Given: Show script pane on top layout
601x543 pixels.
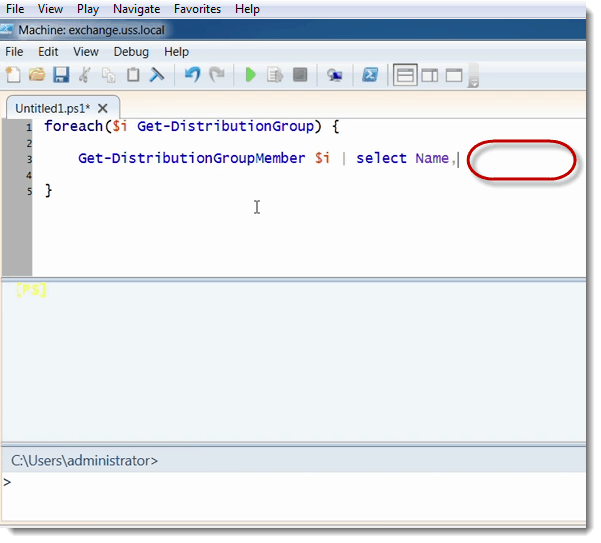Looking at the screenshot, I should tap(405, 75).
